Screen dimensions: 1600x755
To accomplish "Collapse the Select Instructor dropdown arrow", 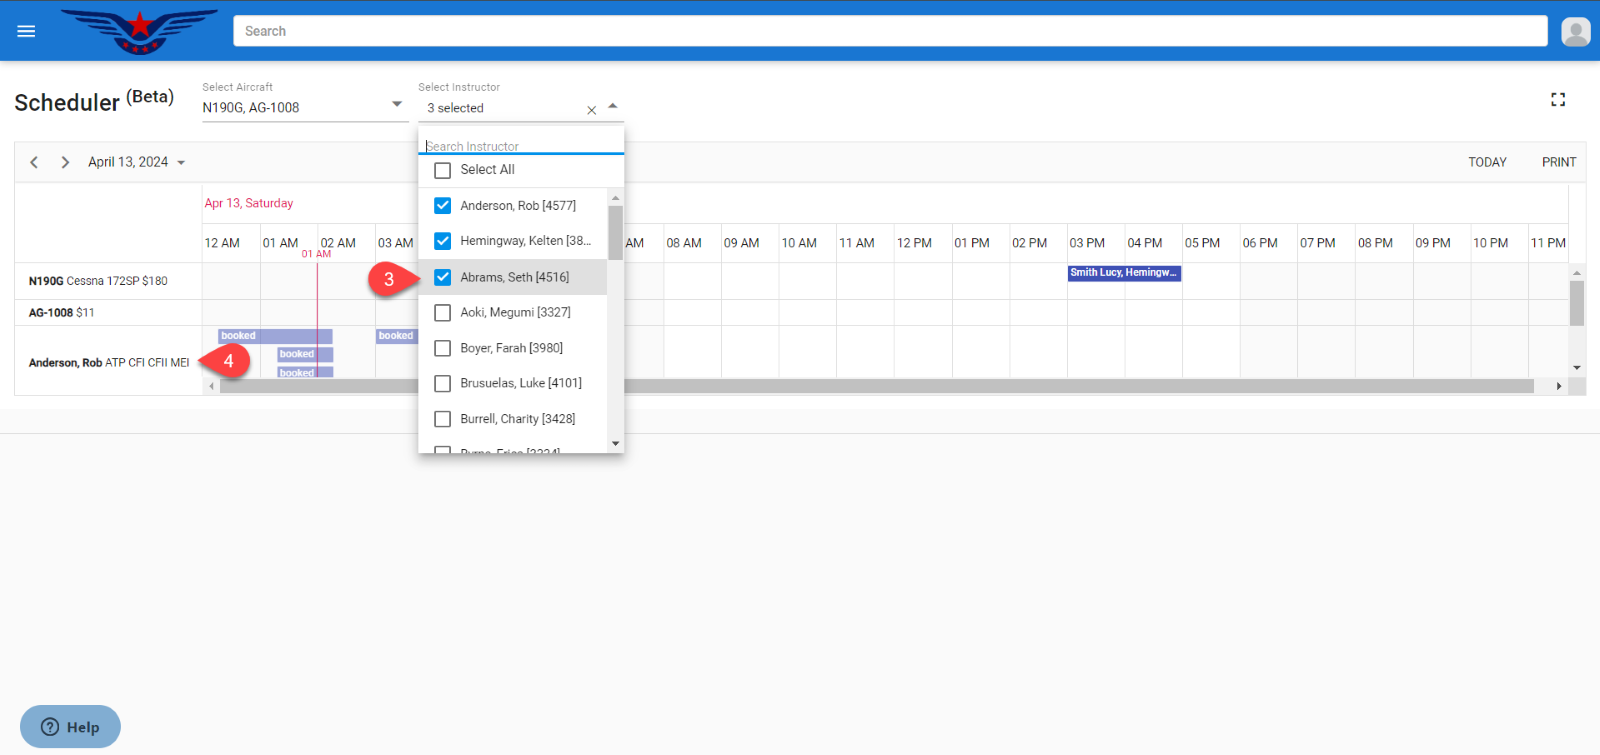I will tap(613, 106).
